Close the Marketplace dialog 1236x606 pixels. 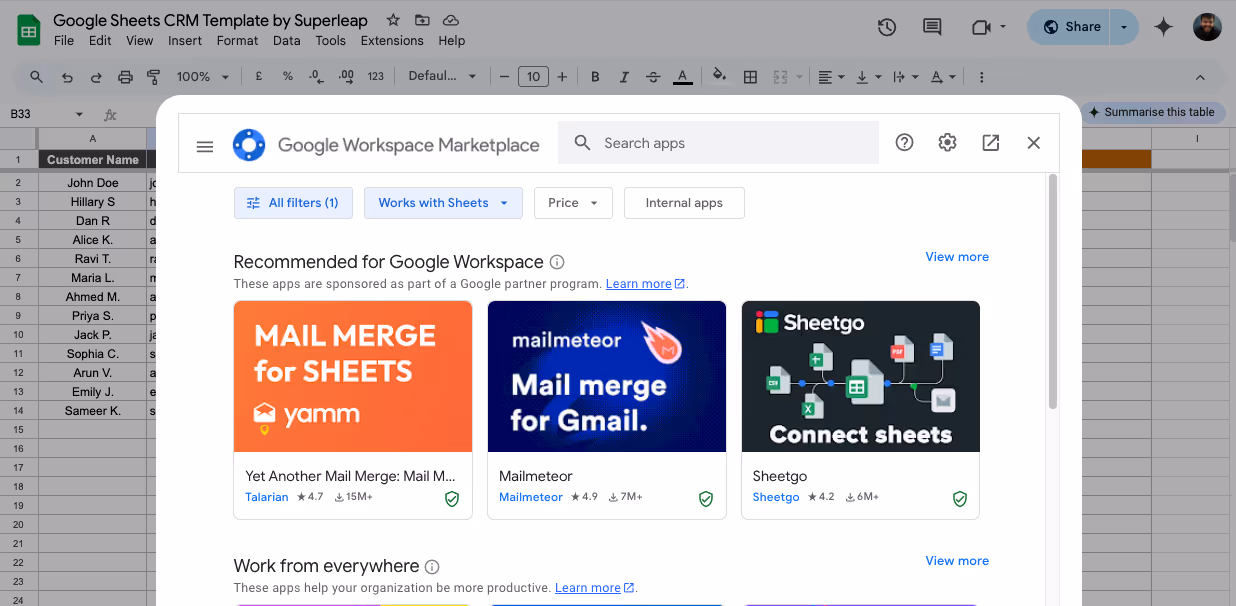1034,143
